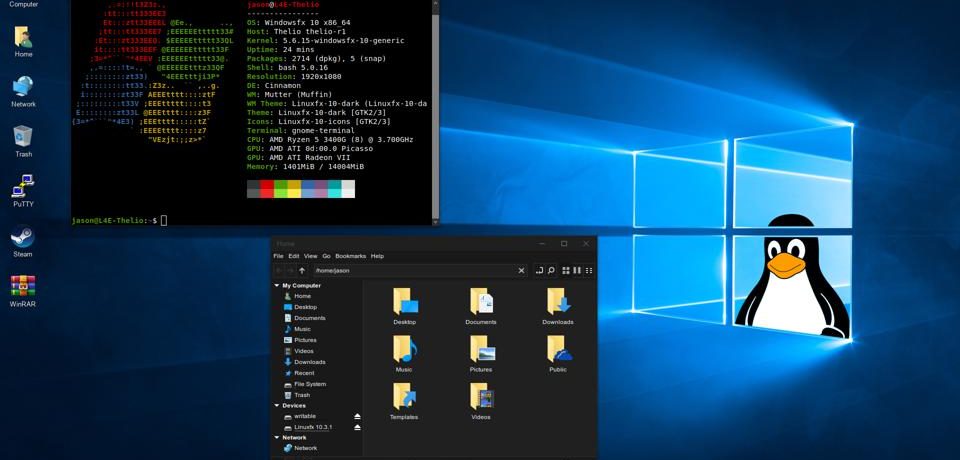Collapse the Devices sidebar section
This screenshot has height=460, width=960.
(x=277, y=405)
